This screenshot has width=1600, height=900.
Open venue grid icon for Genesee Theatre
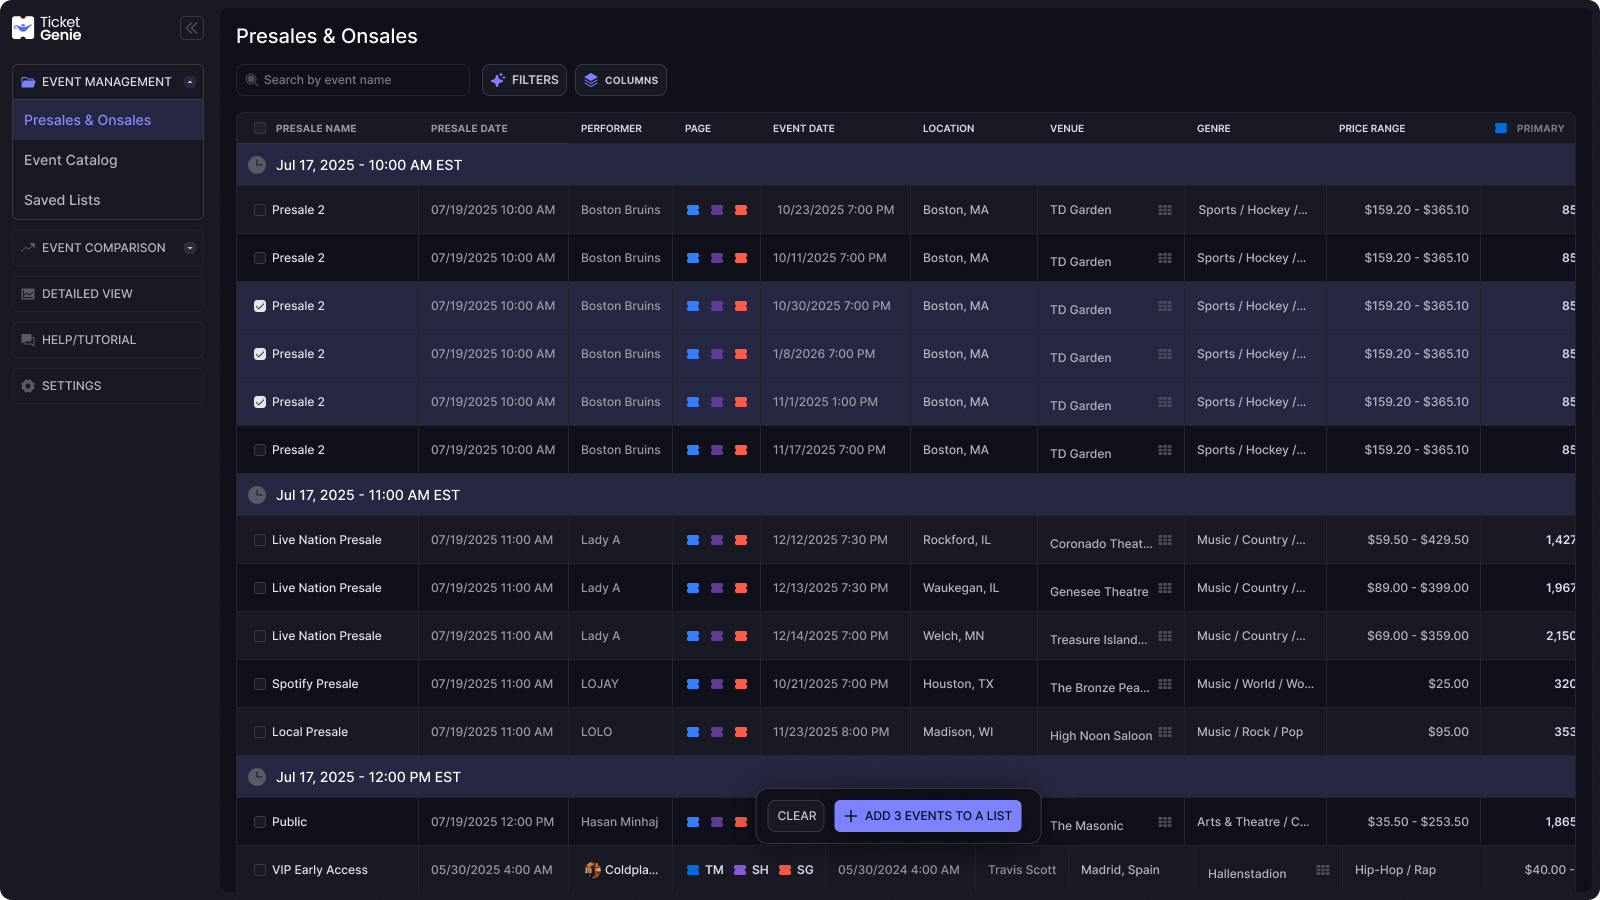(1165, 588)
